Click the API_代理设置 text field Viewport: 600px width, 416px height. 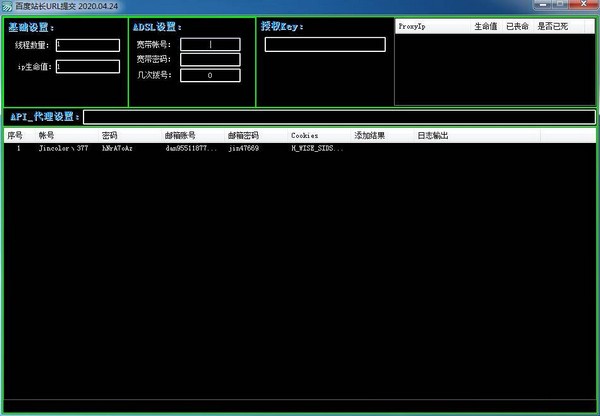tap(338, 118)
